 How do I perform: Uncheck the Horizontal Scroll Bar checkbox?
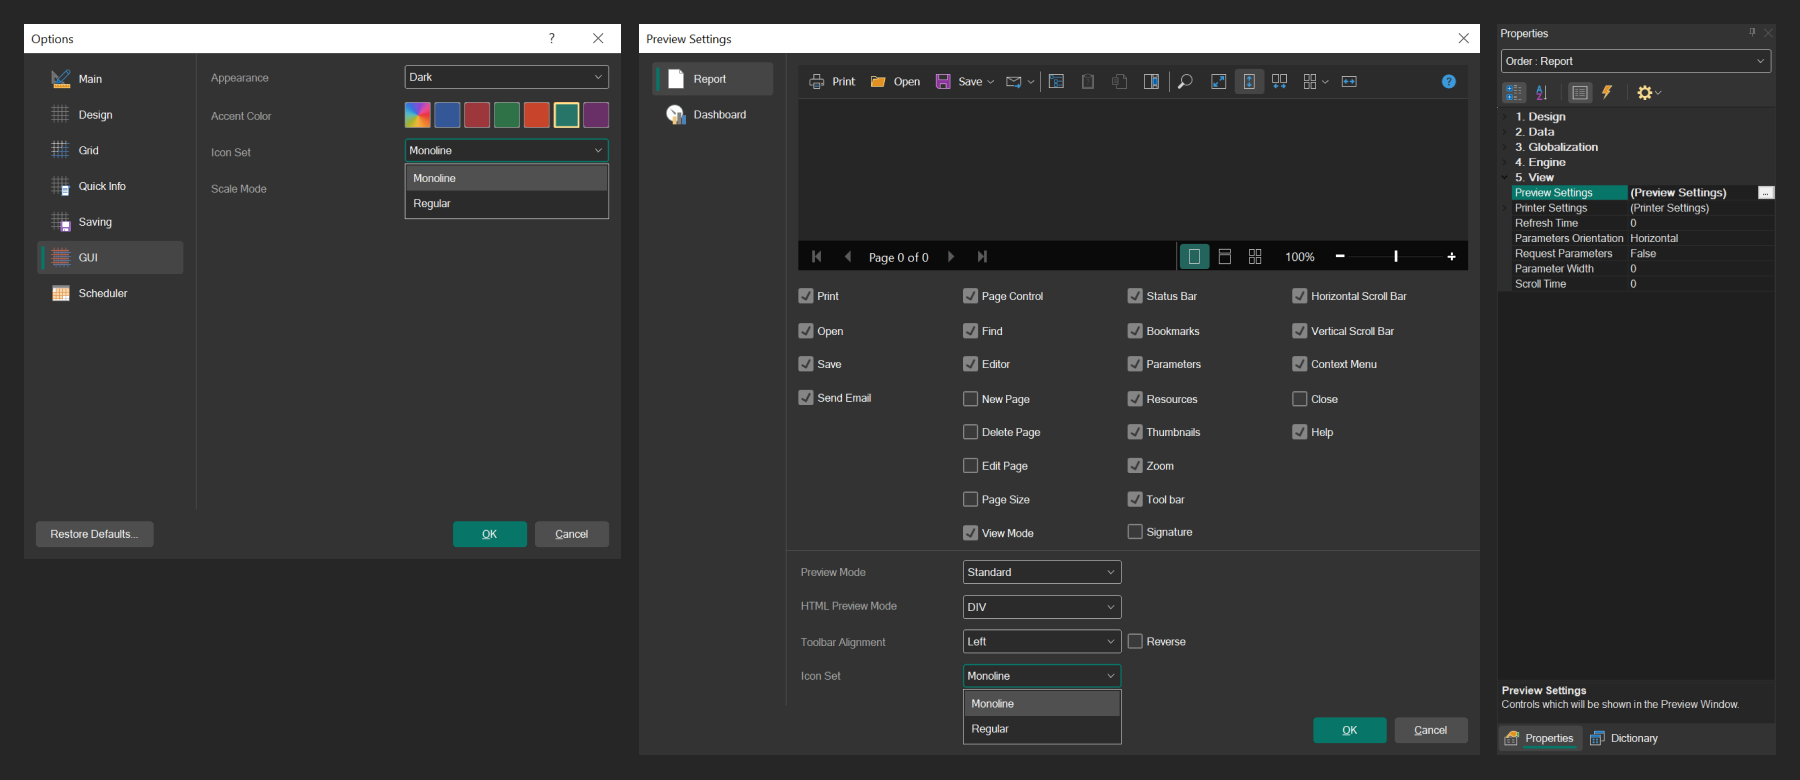coord(1300,296)
